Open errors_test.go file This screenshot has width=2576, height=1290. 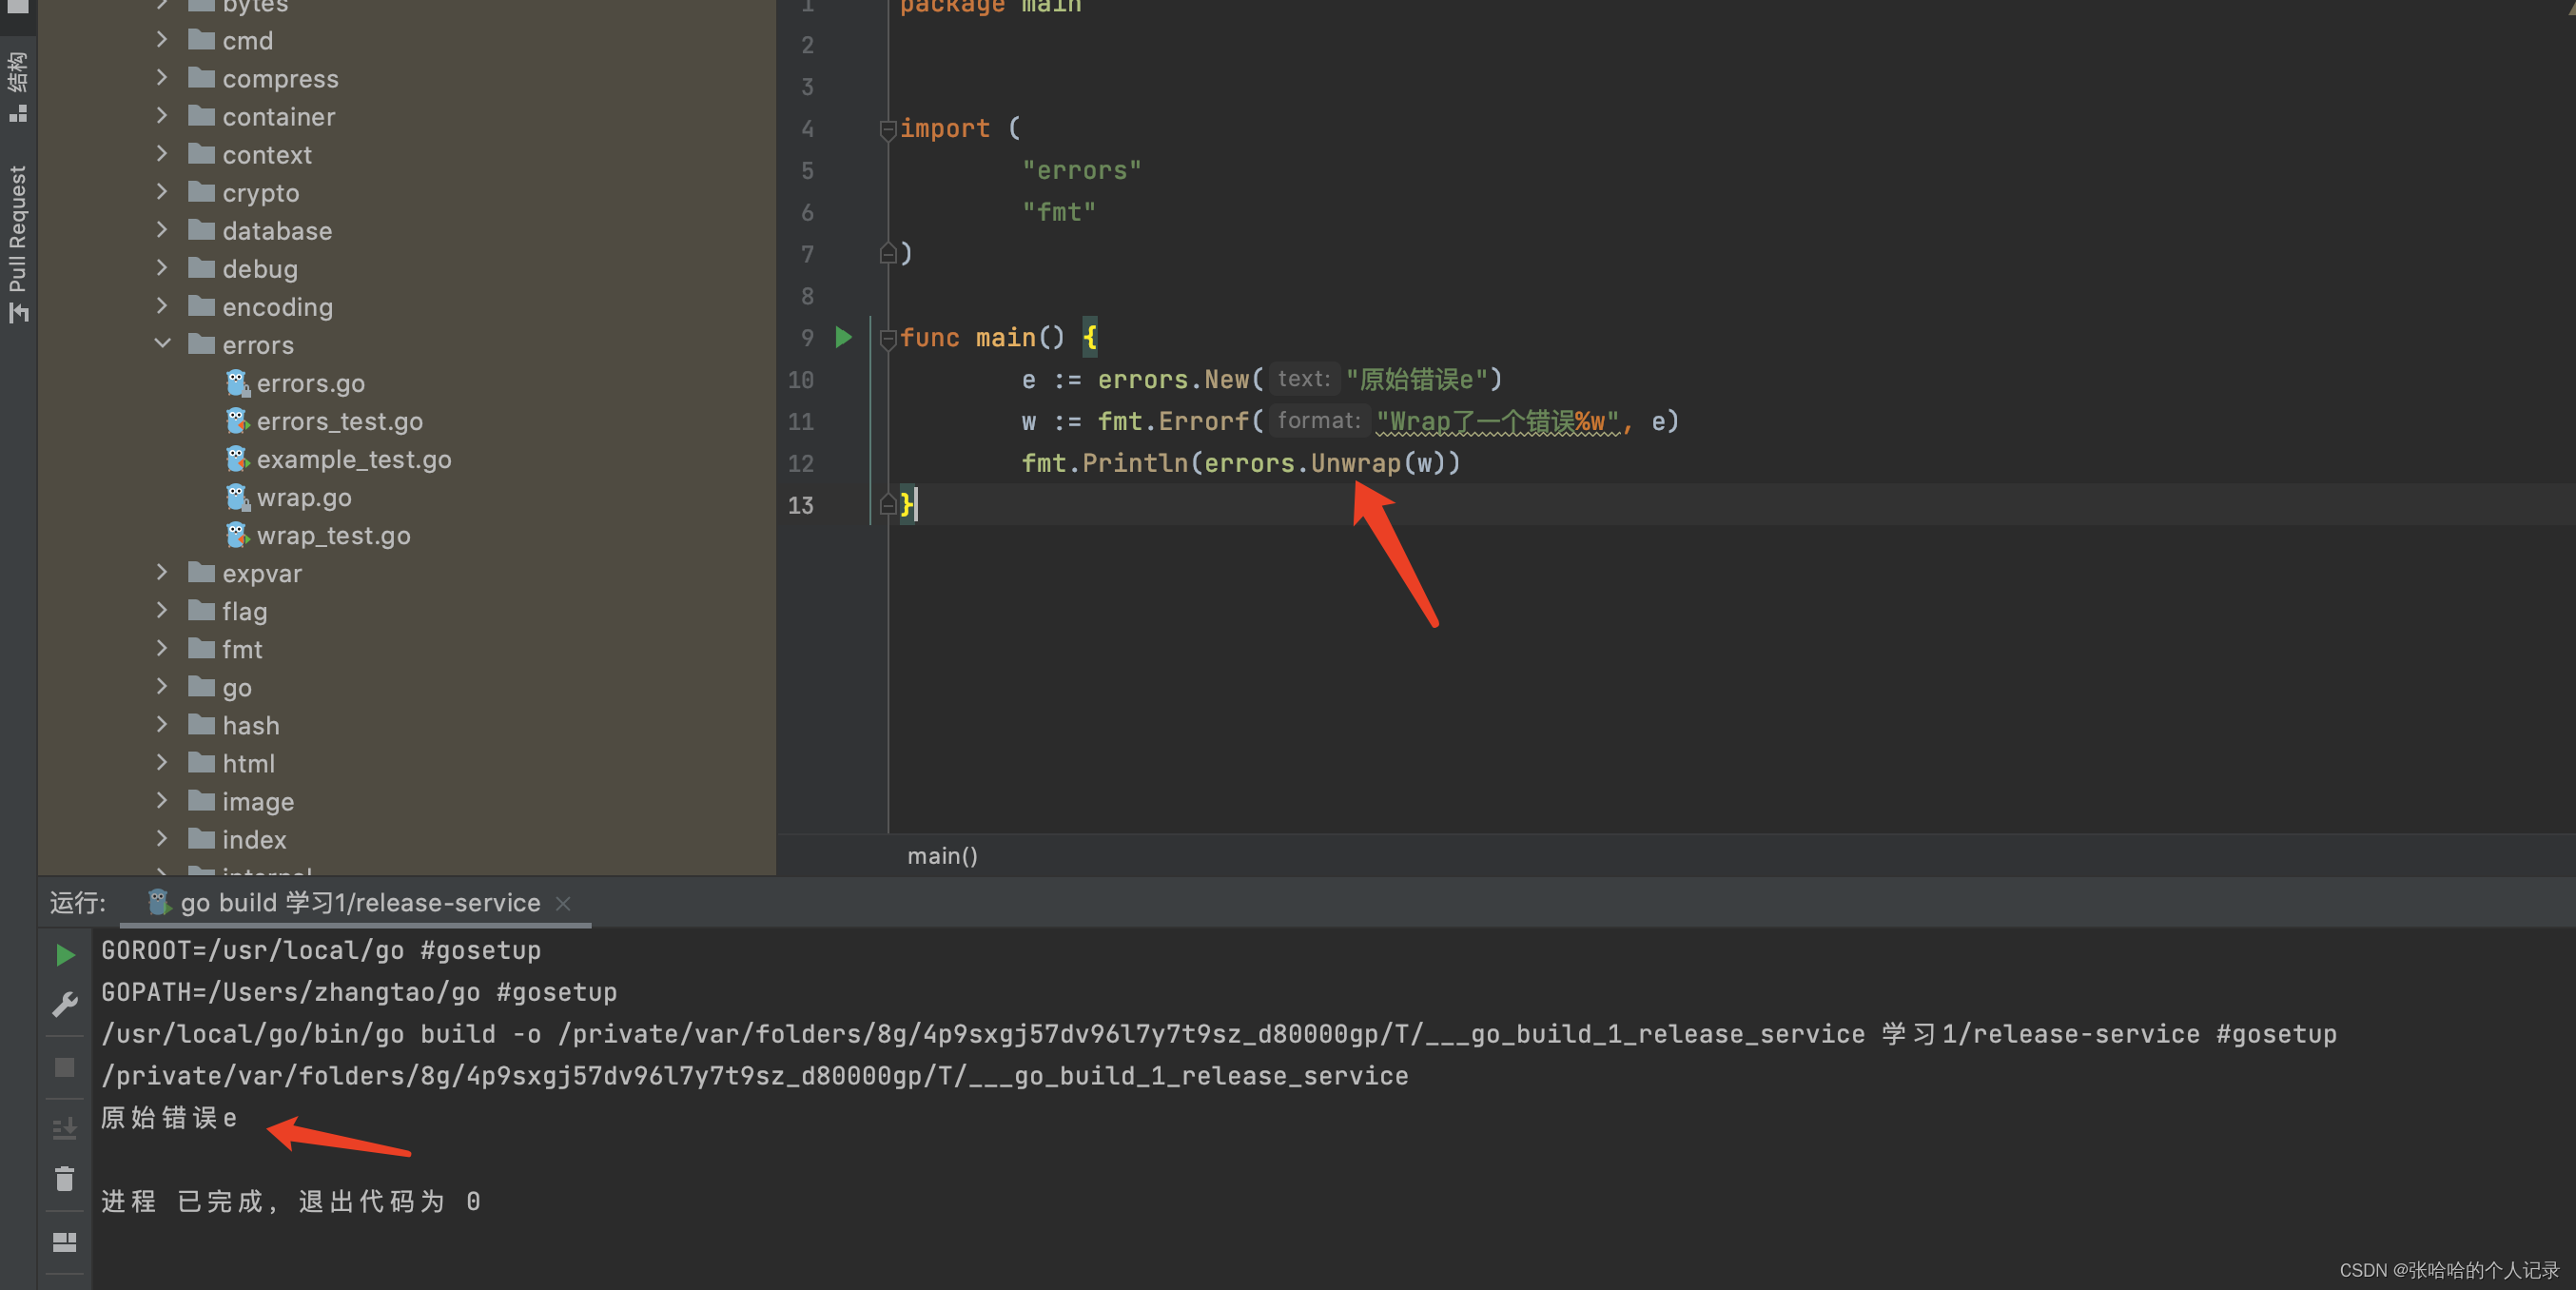coord(339,421)
